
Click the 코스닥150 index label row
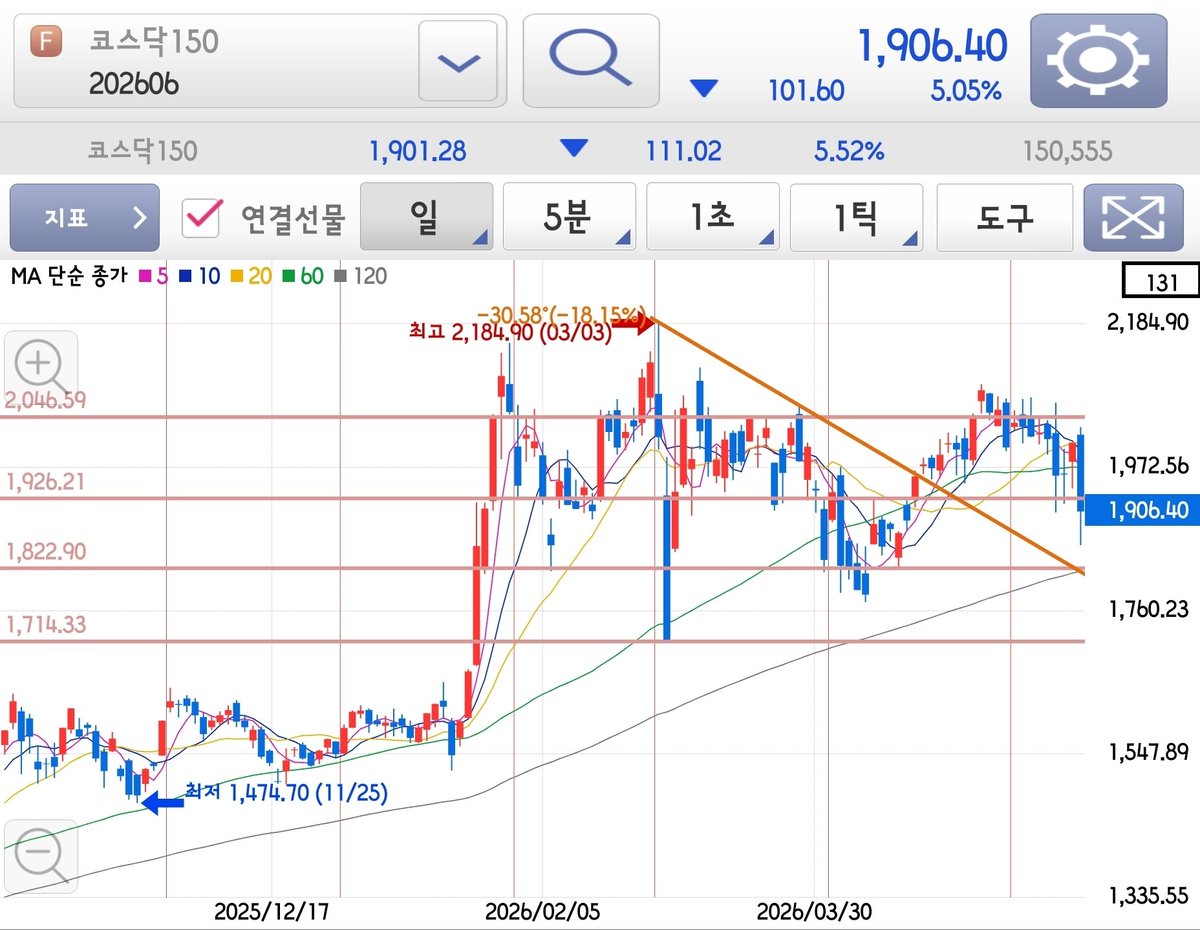point(143,151)
